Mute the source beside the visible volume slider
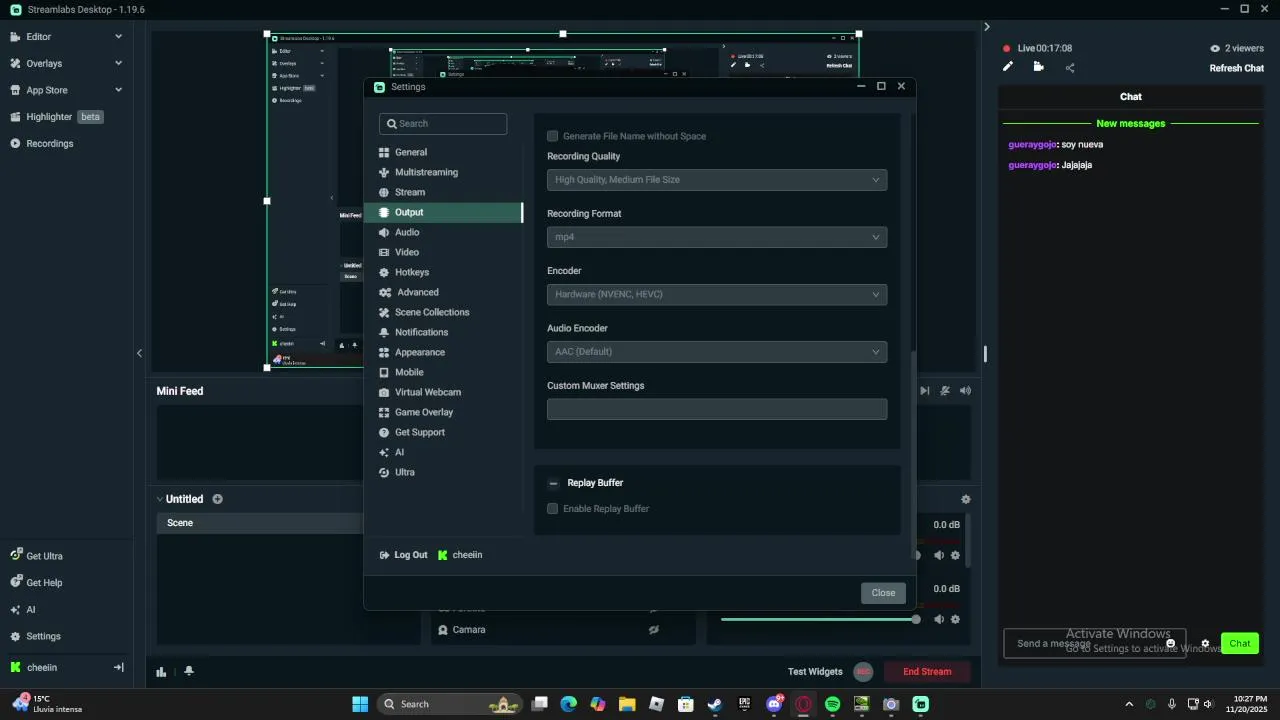Screen dimensions: 1280x720 click(x=939, y=619)
